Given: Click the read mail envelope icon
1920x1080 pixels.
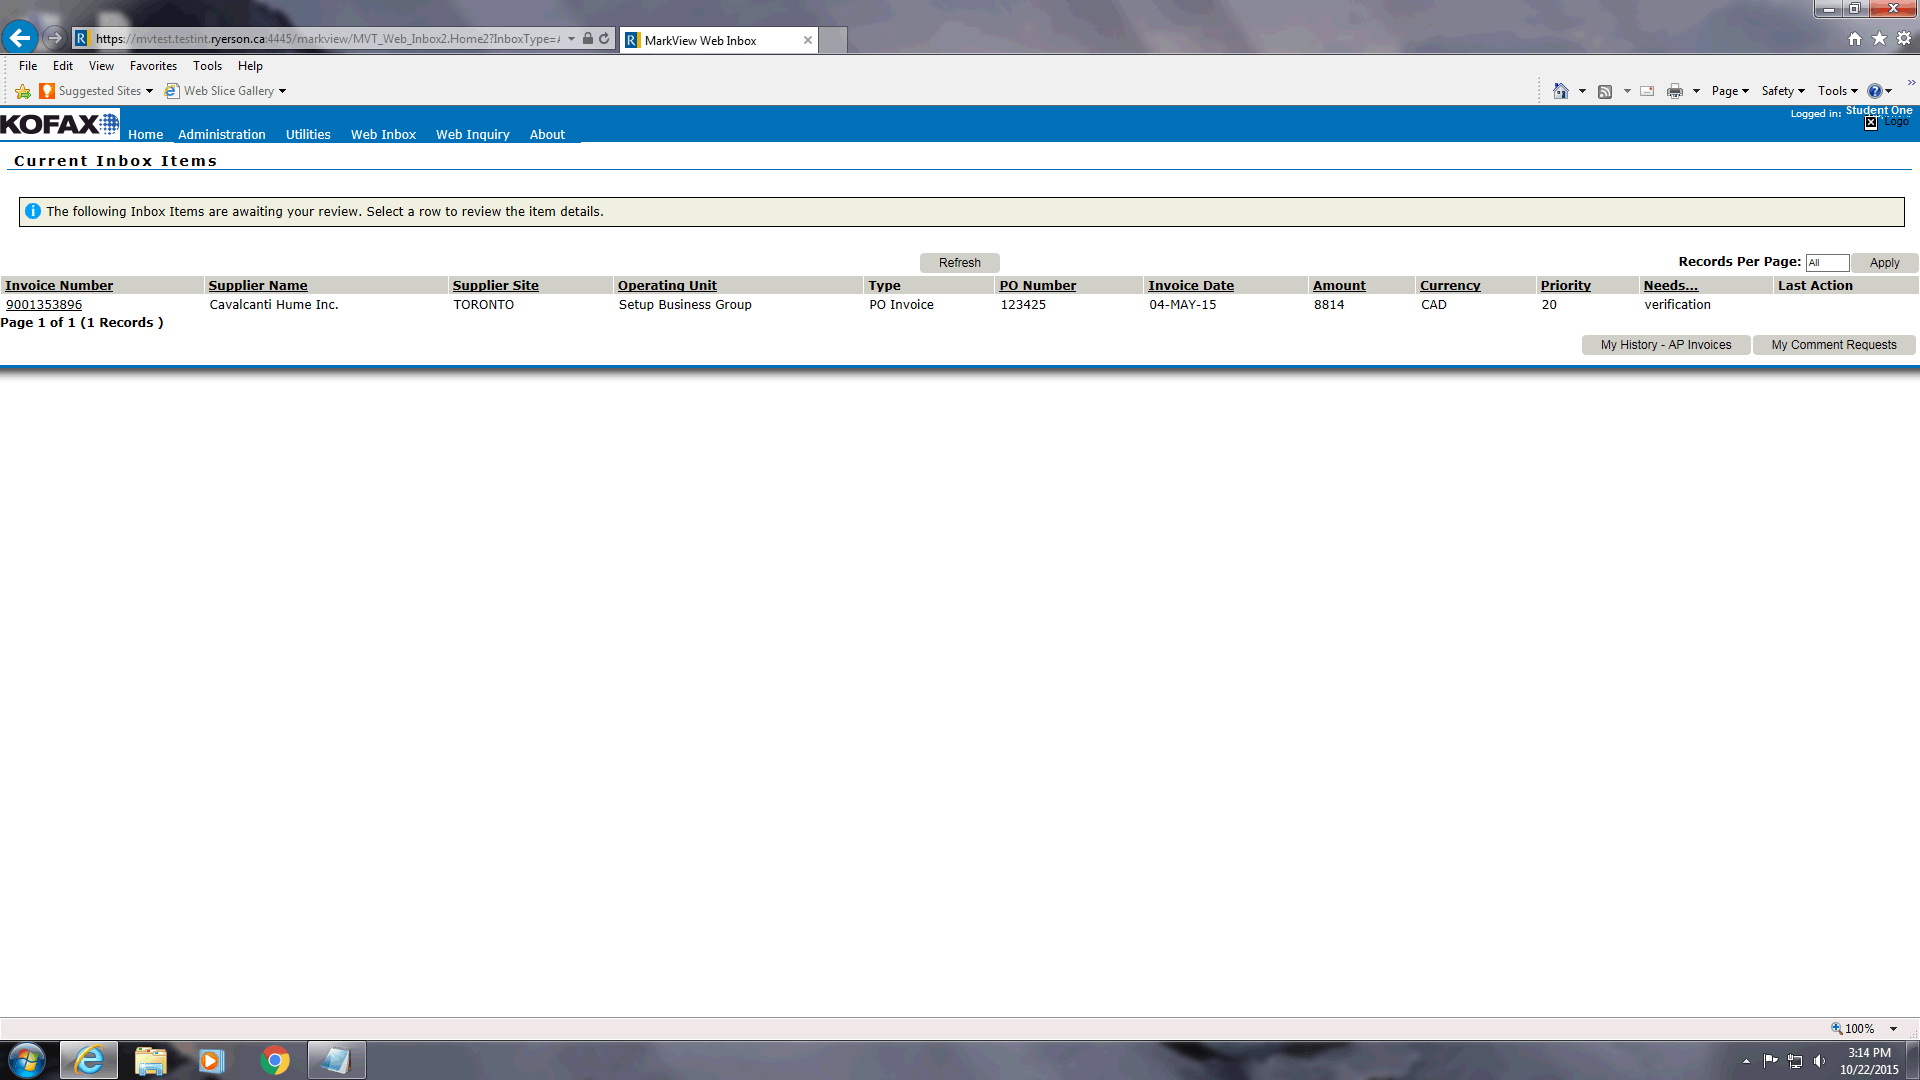Looking at the screenshot, I should pyautogui.click(x=1647, y=91).
